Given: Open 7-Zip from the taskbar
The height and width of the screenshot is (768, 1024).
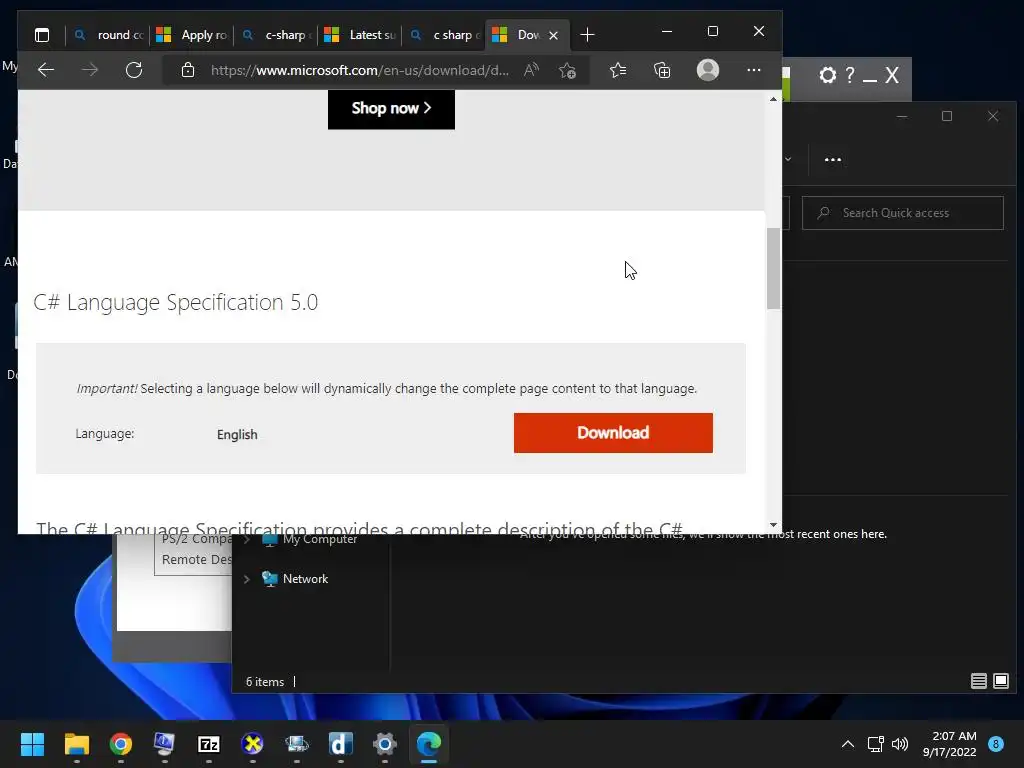Looking at the screenshot, I should pos(209,744).
